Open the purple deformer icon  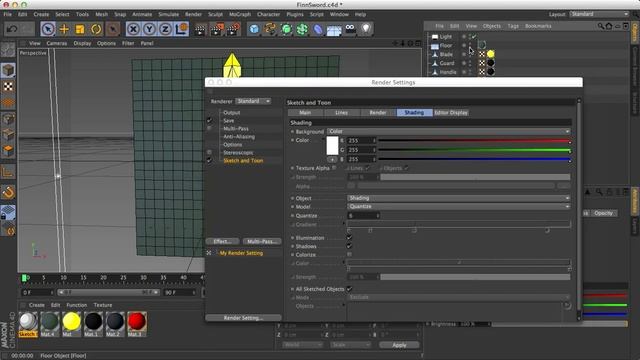(x=318, y=29)
